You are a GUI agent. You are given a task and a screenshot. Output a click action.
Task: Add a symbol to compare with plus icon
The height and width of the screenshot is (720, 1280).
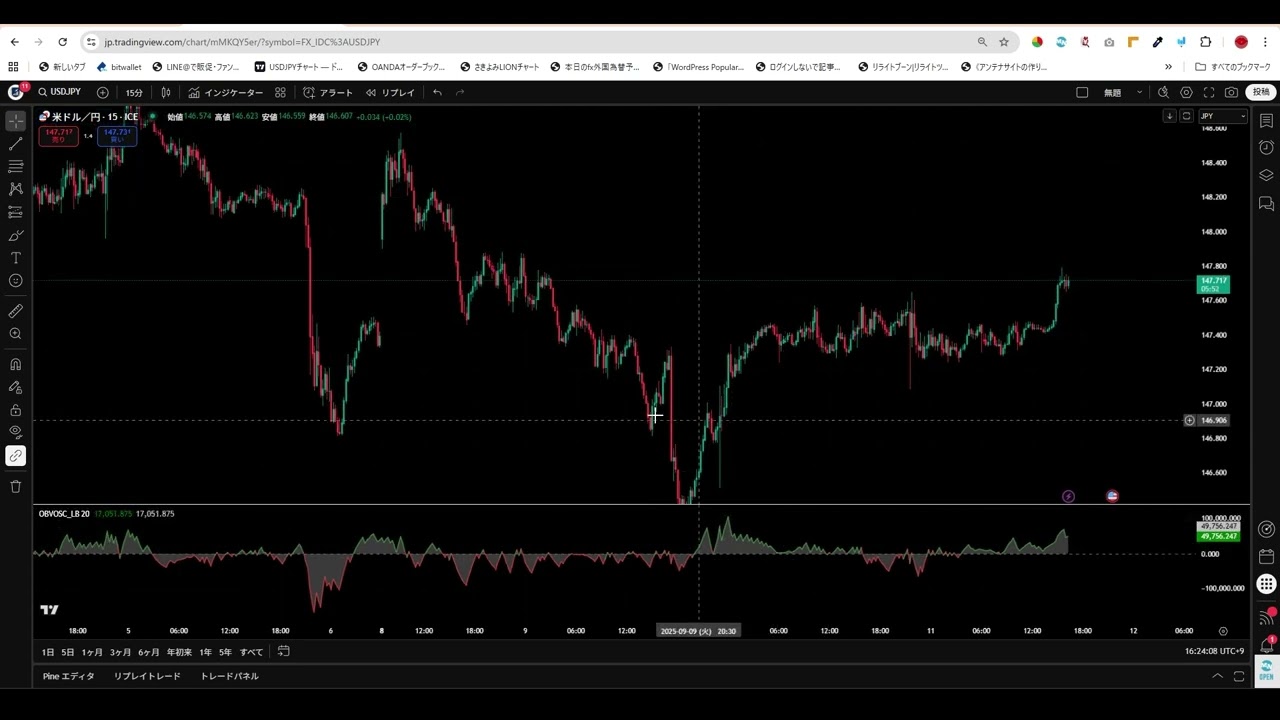click(102, 92)
